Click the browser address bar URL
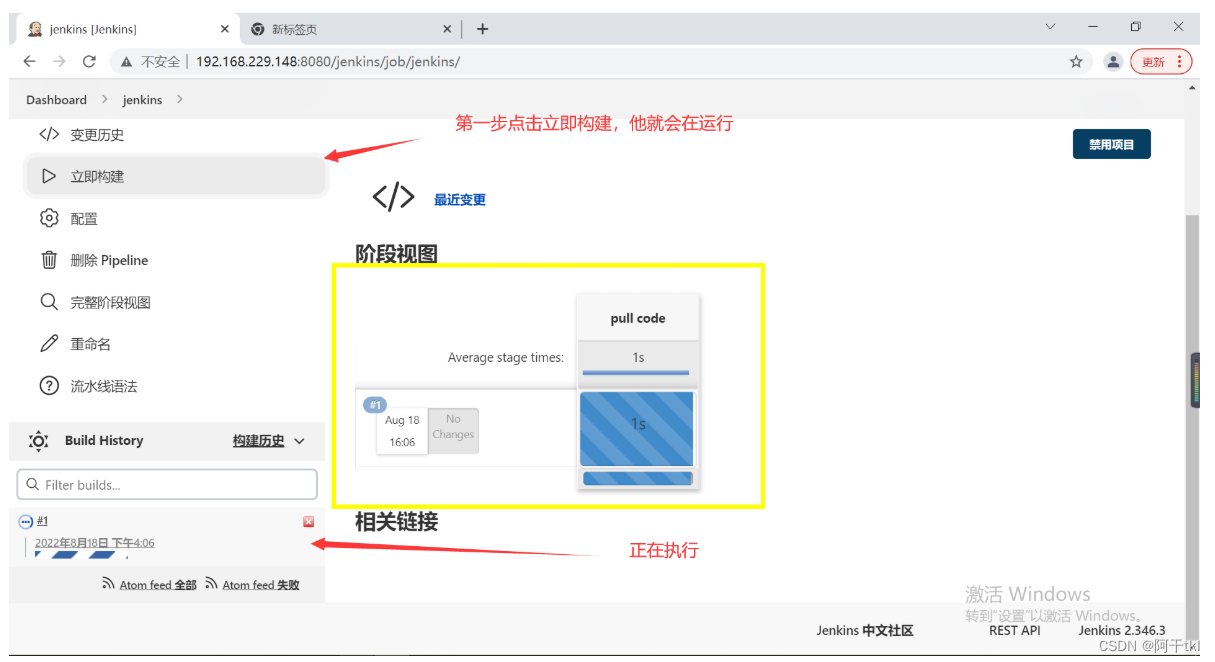1215x662 pixels. coord(328,61)
